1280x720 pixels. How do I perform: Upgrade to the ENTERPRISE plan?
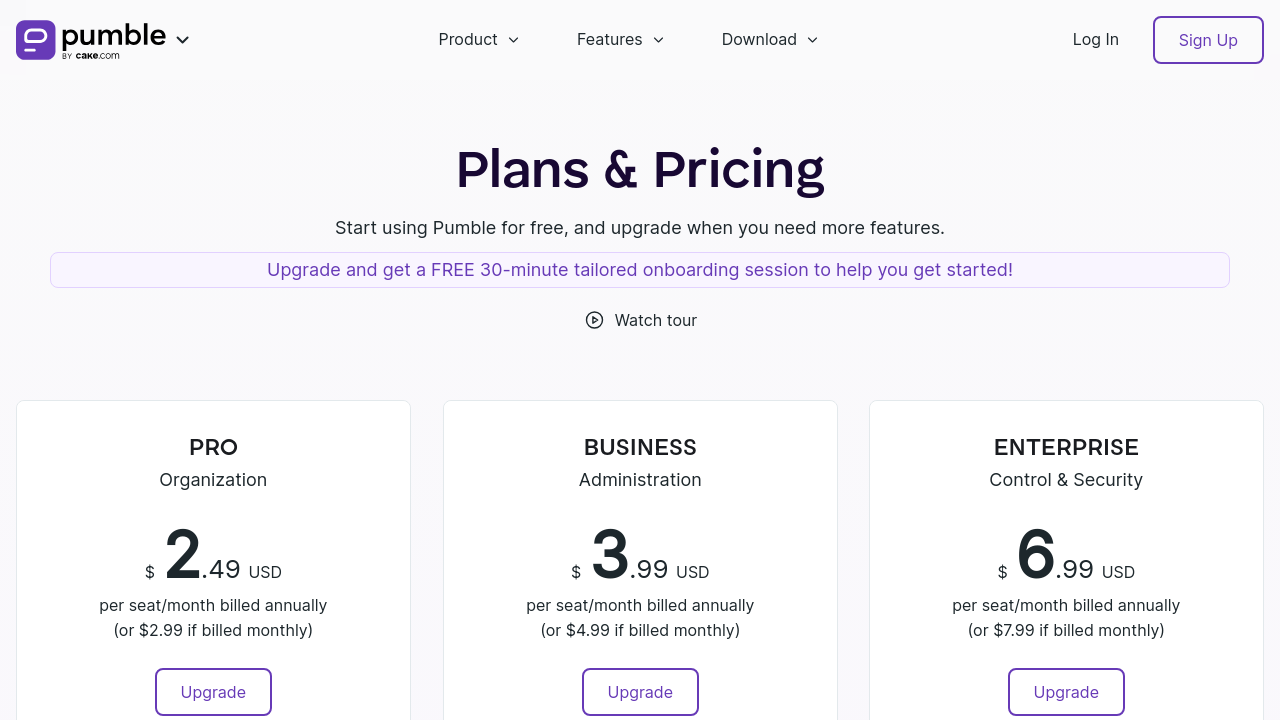coord(1066,692)
